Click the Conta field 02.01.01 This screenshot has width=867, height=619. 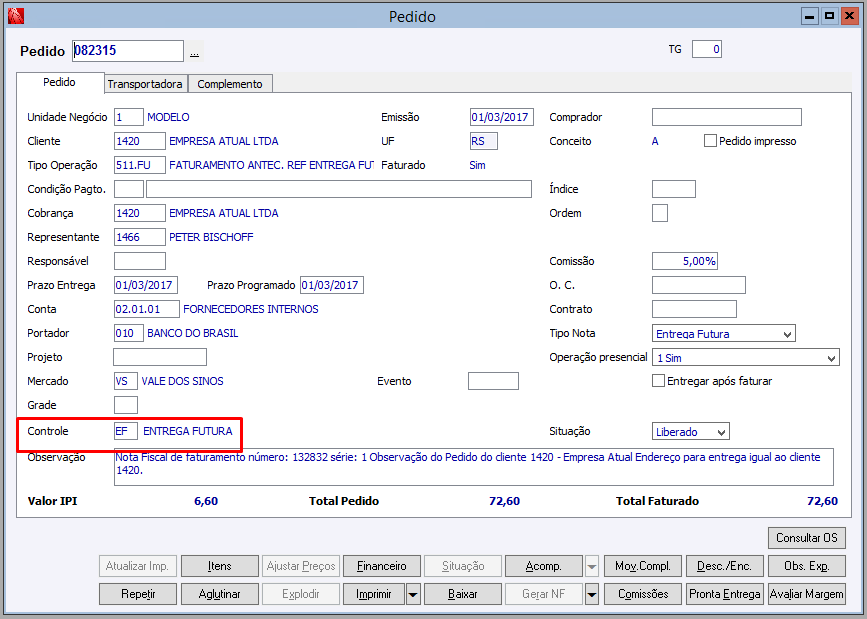[147, 309]
